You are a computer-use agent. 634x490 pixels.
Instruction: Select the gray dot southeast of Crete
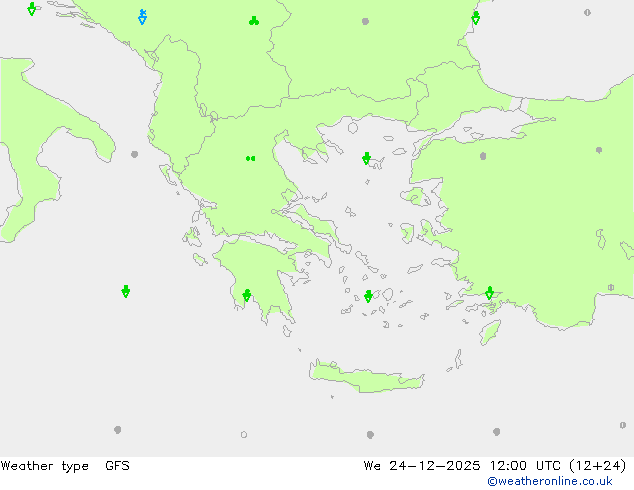click(497, 432)
